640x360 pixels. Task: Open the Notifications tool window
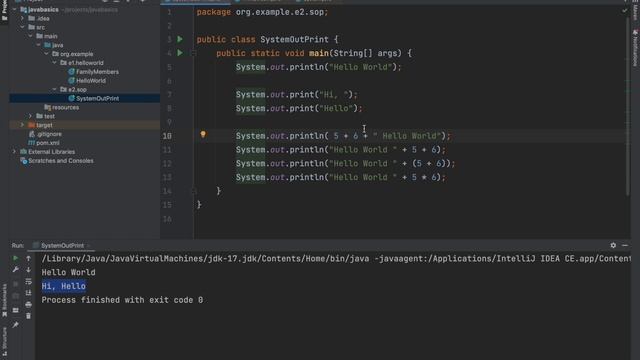tap(636, 47)
